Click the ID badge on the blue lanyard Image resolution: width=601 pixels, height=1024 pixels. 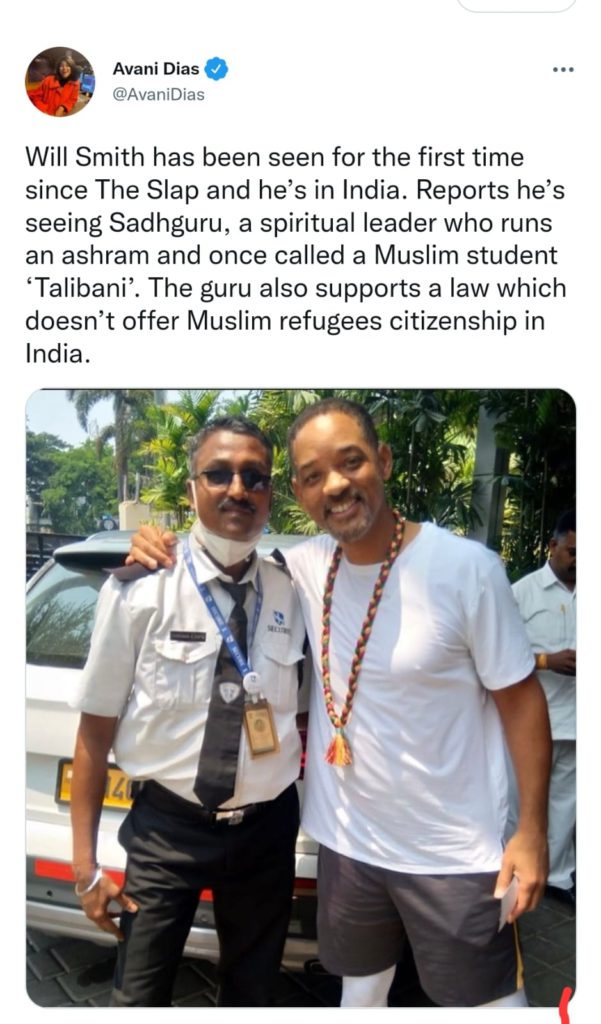click(261, 727)
